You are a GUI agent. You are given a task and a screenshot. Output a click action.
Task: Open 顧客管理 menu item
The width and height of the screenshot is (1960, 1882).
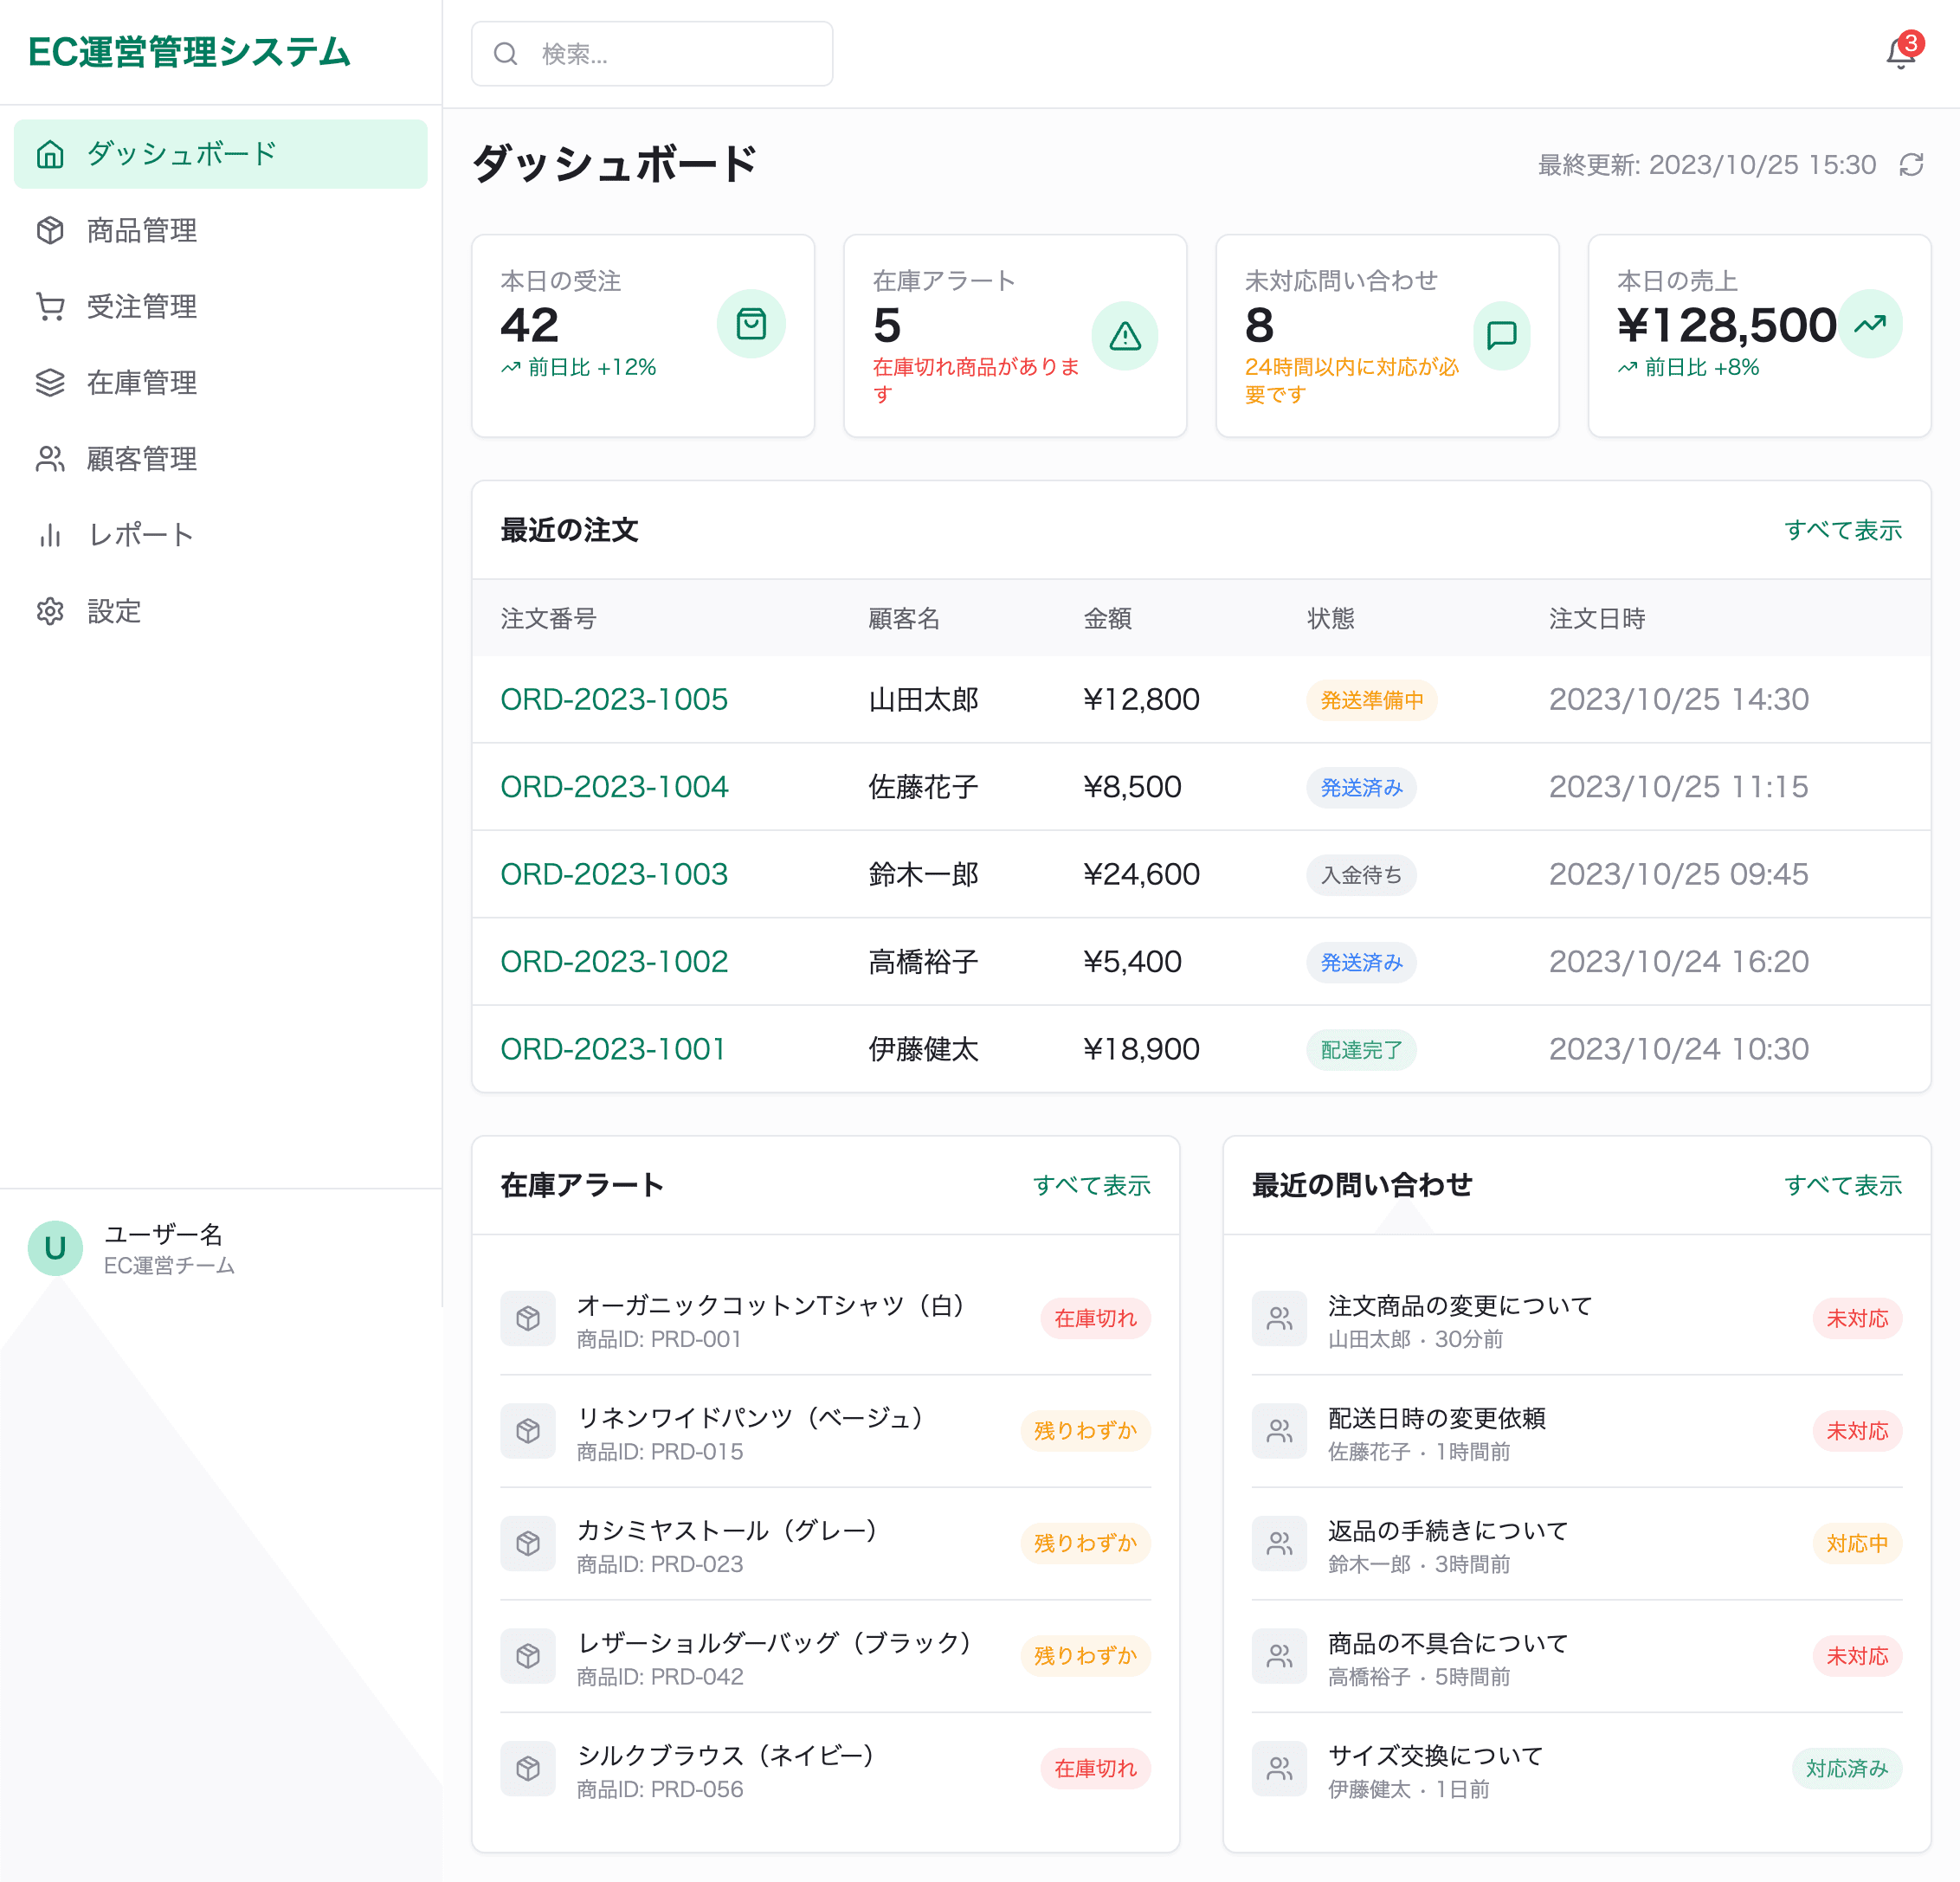coord(220,458)
